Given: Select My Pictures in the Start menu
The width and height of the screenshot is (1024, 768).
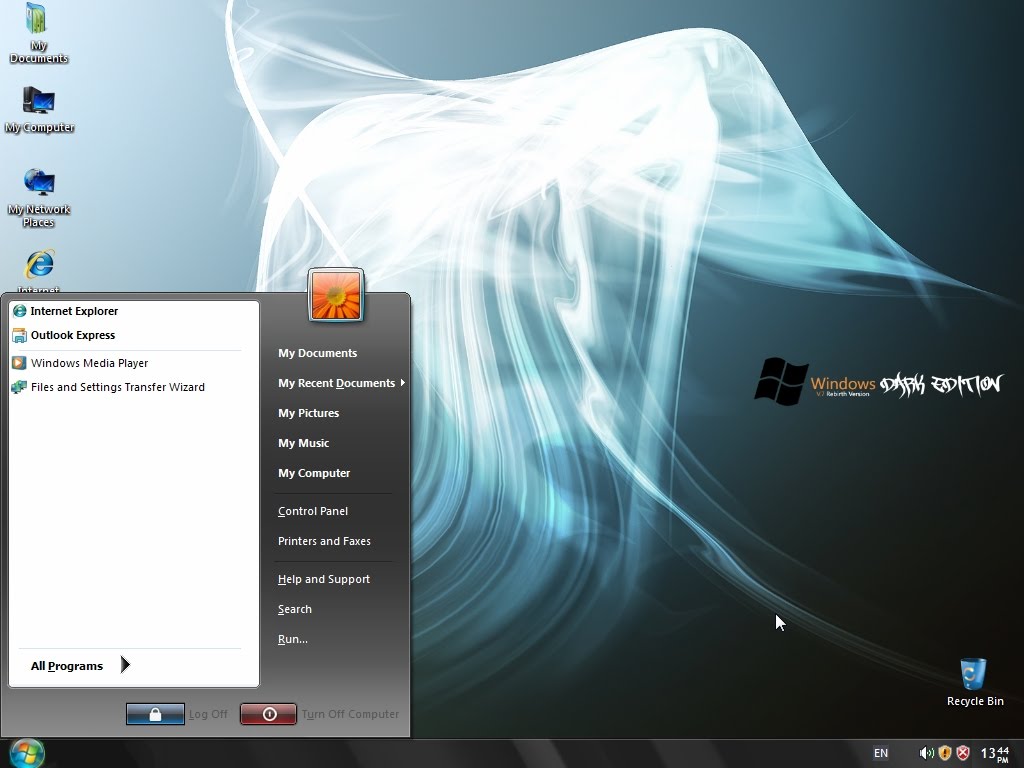Looking at the screenshot, I should coord(308,413).
